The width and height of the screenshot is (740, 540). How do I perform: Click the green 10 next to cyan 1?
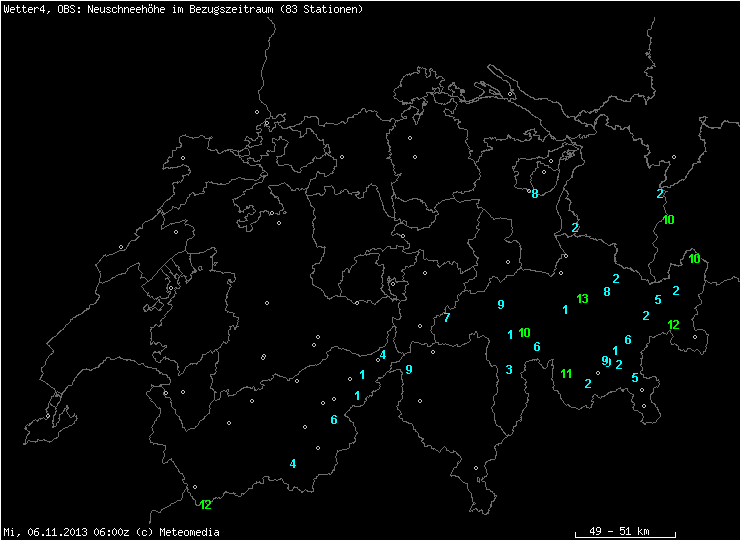(525, 333)
